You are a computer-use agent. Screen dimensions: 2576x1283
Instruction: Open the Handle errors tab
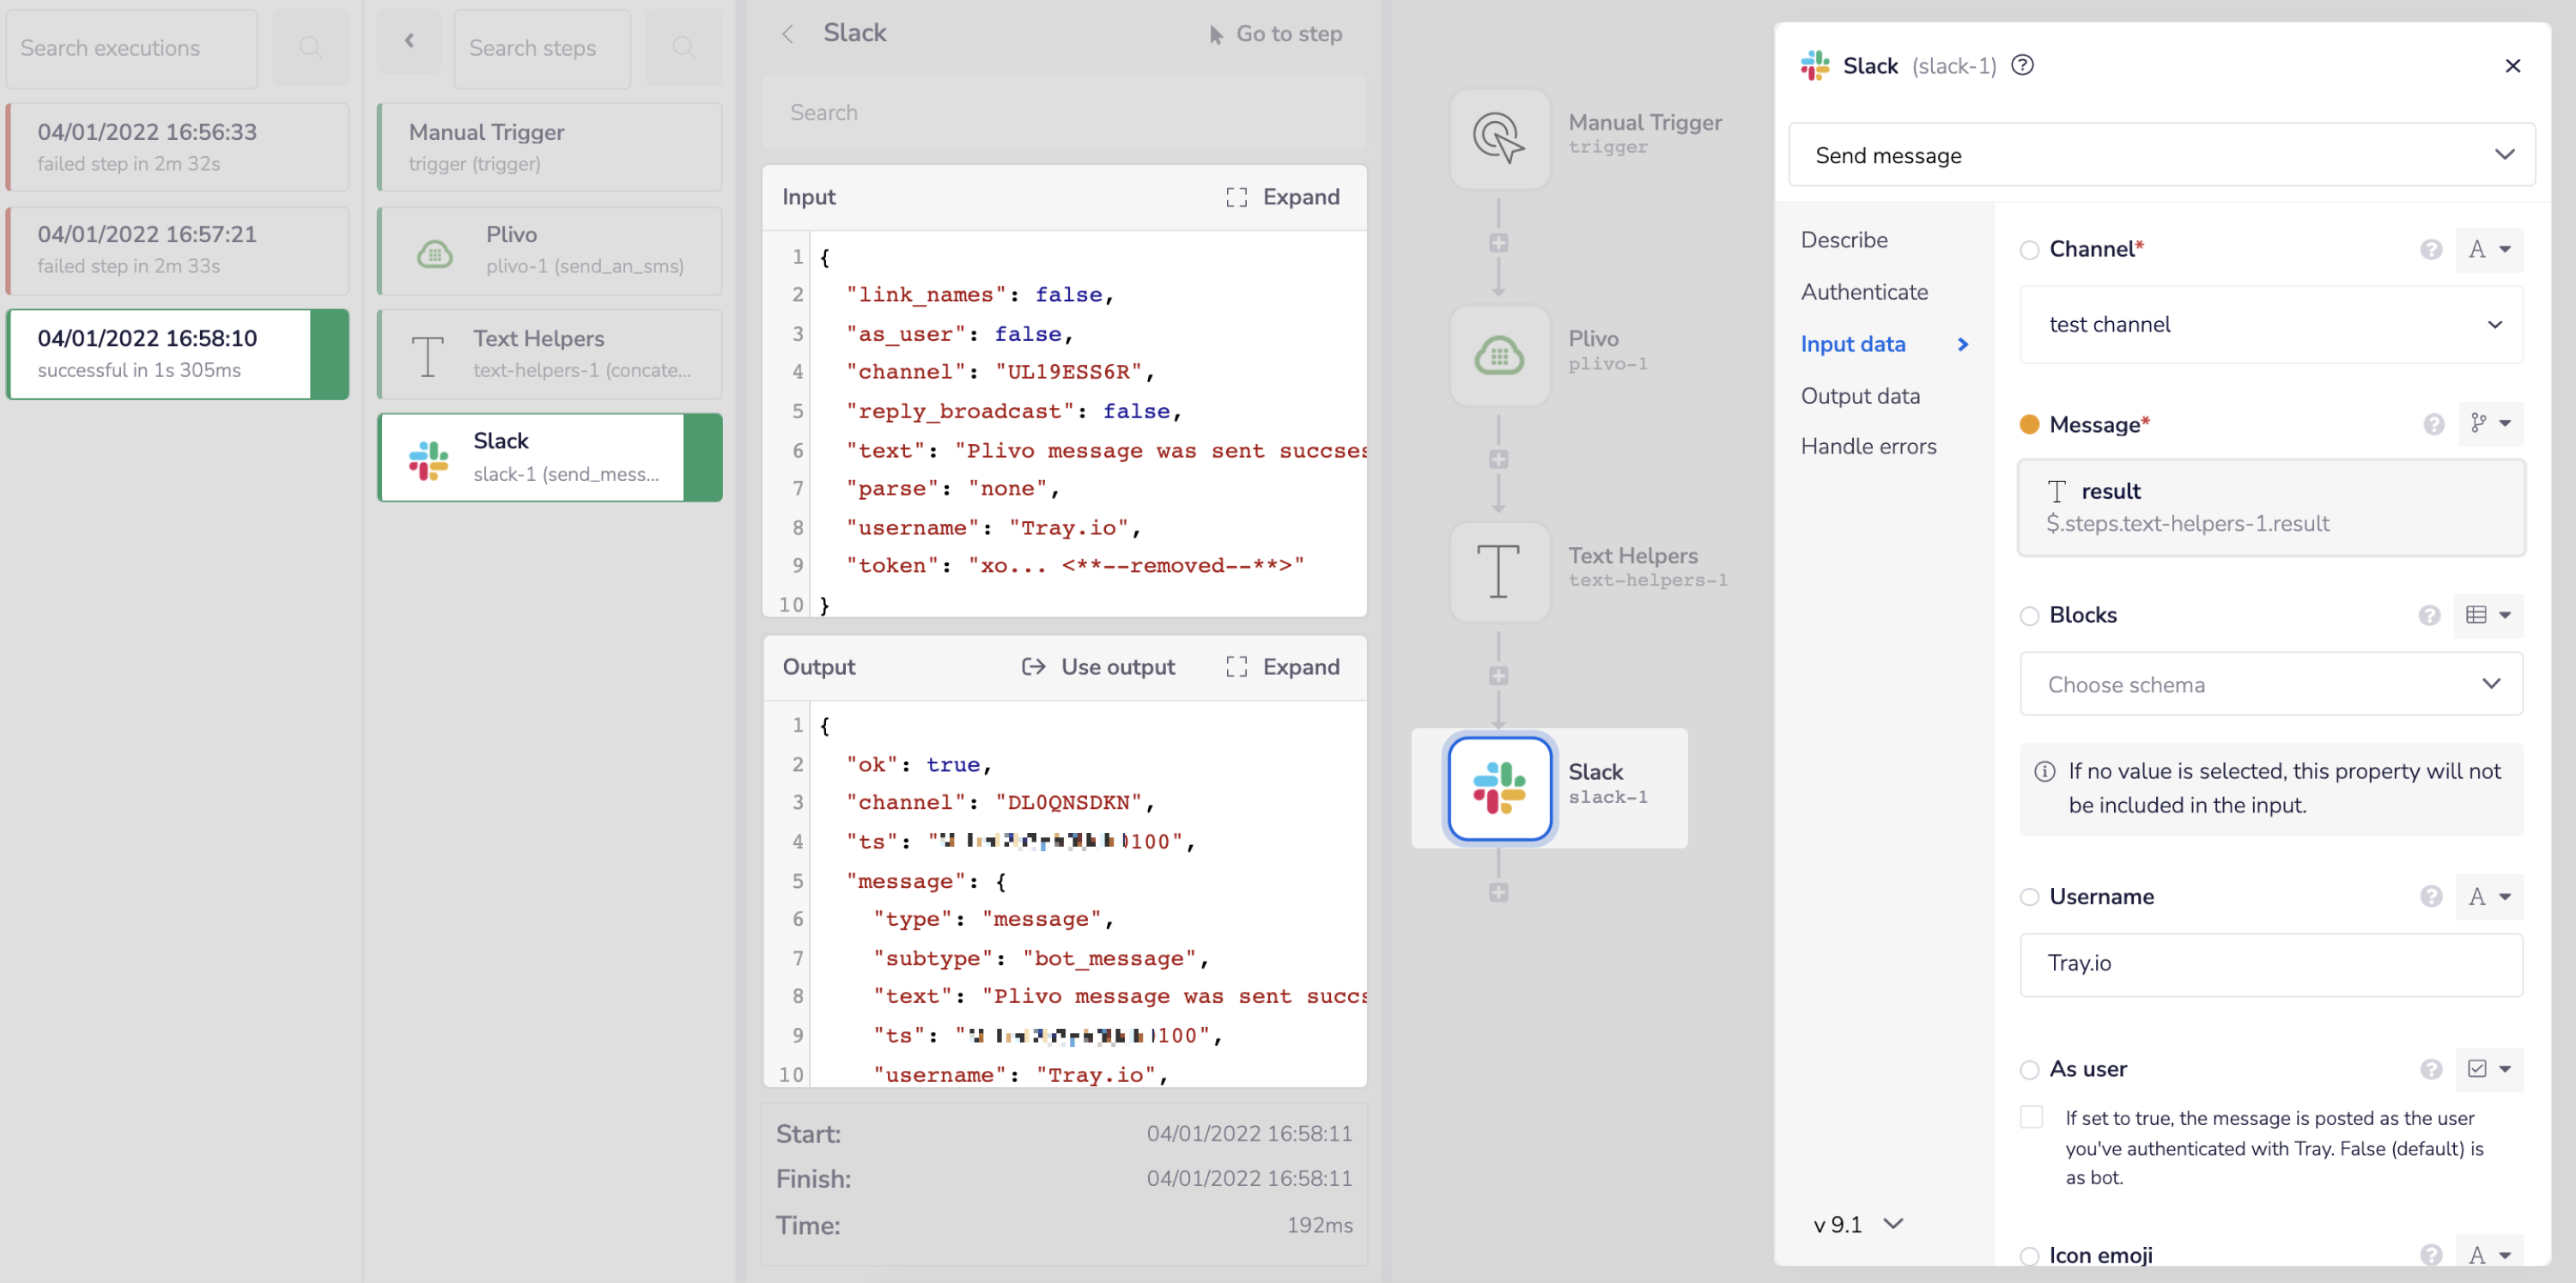[x=1868, y=446]
